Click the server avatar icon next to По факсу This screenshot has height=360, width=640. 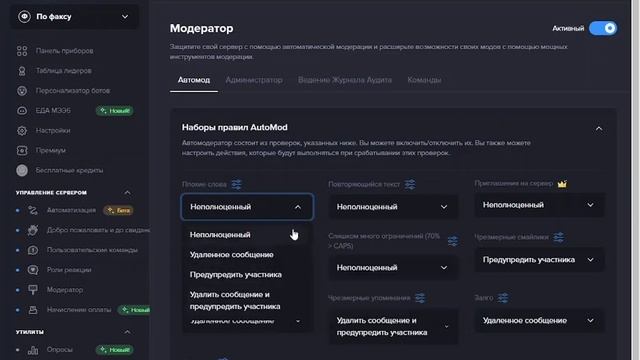click(24, 17)
